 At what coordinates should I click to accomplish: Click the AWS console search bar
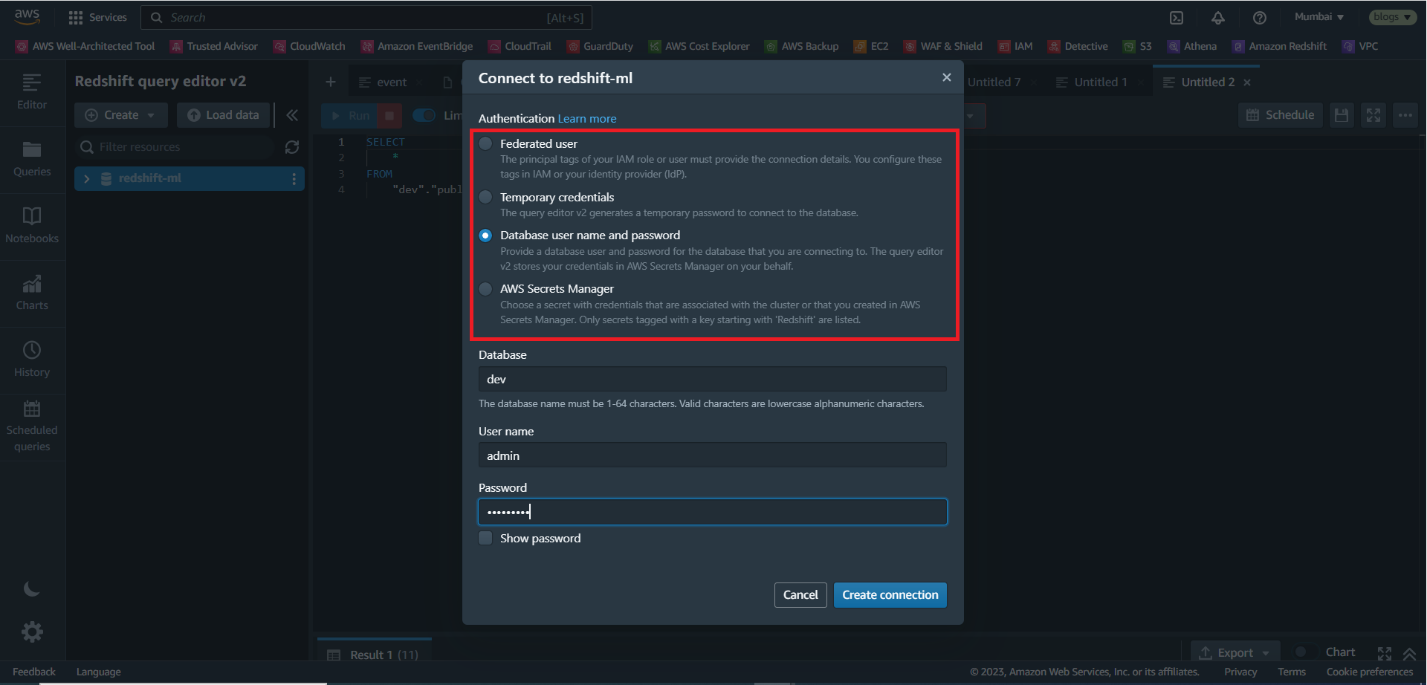[367, 18]
